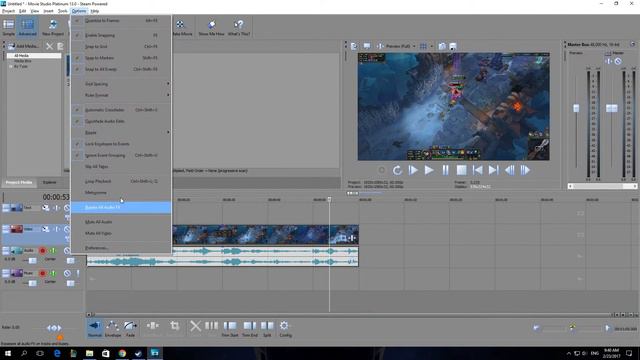Switch to Explorer tab
Screen dimensions: 640x360
point(49,182)
